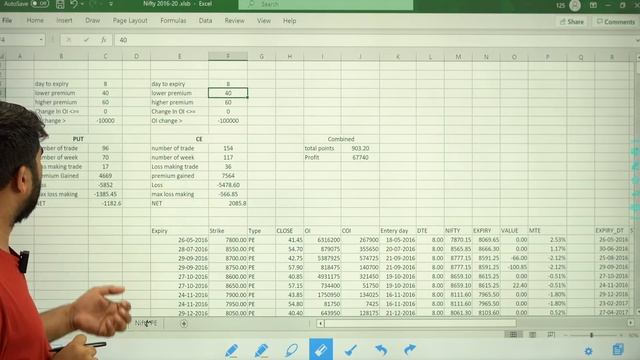The image size is (640, 360).
Task: Click zoom in plus button
Action: click(621, 335)
